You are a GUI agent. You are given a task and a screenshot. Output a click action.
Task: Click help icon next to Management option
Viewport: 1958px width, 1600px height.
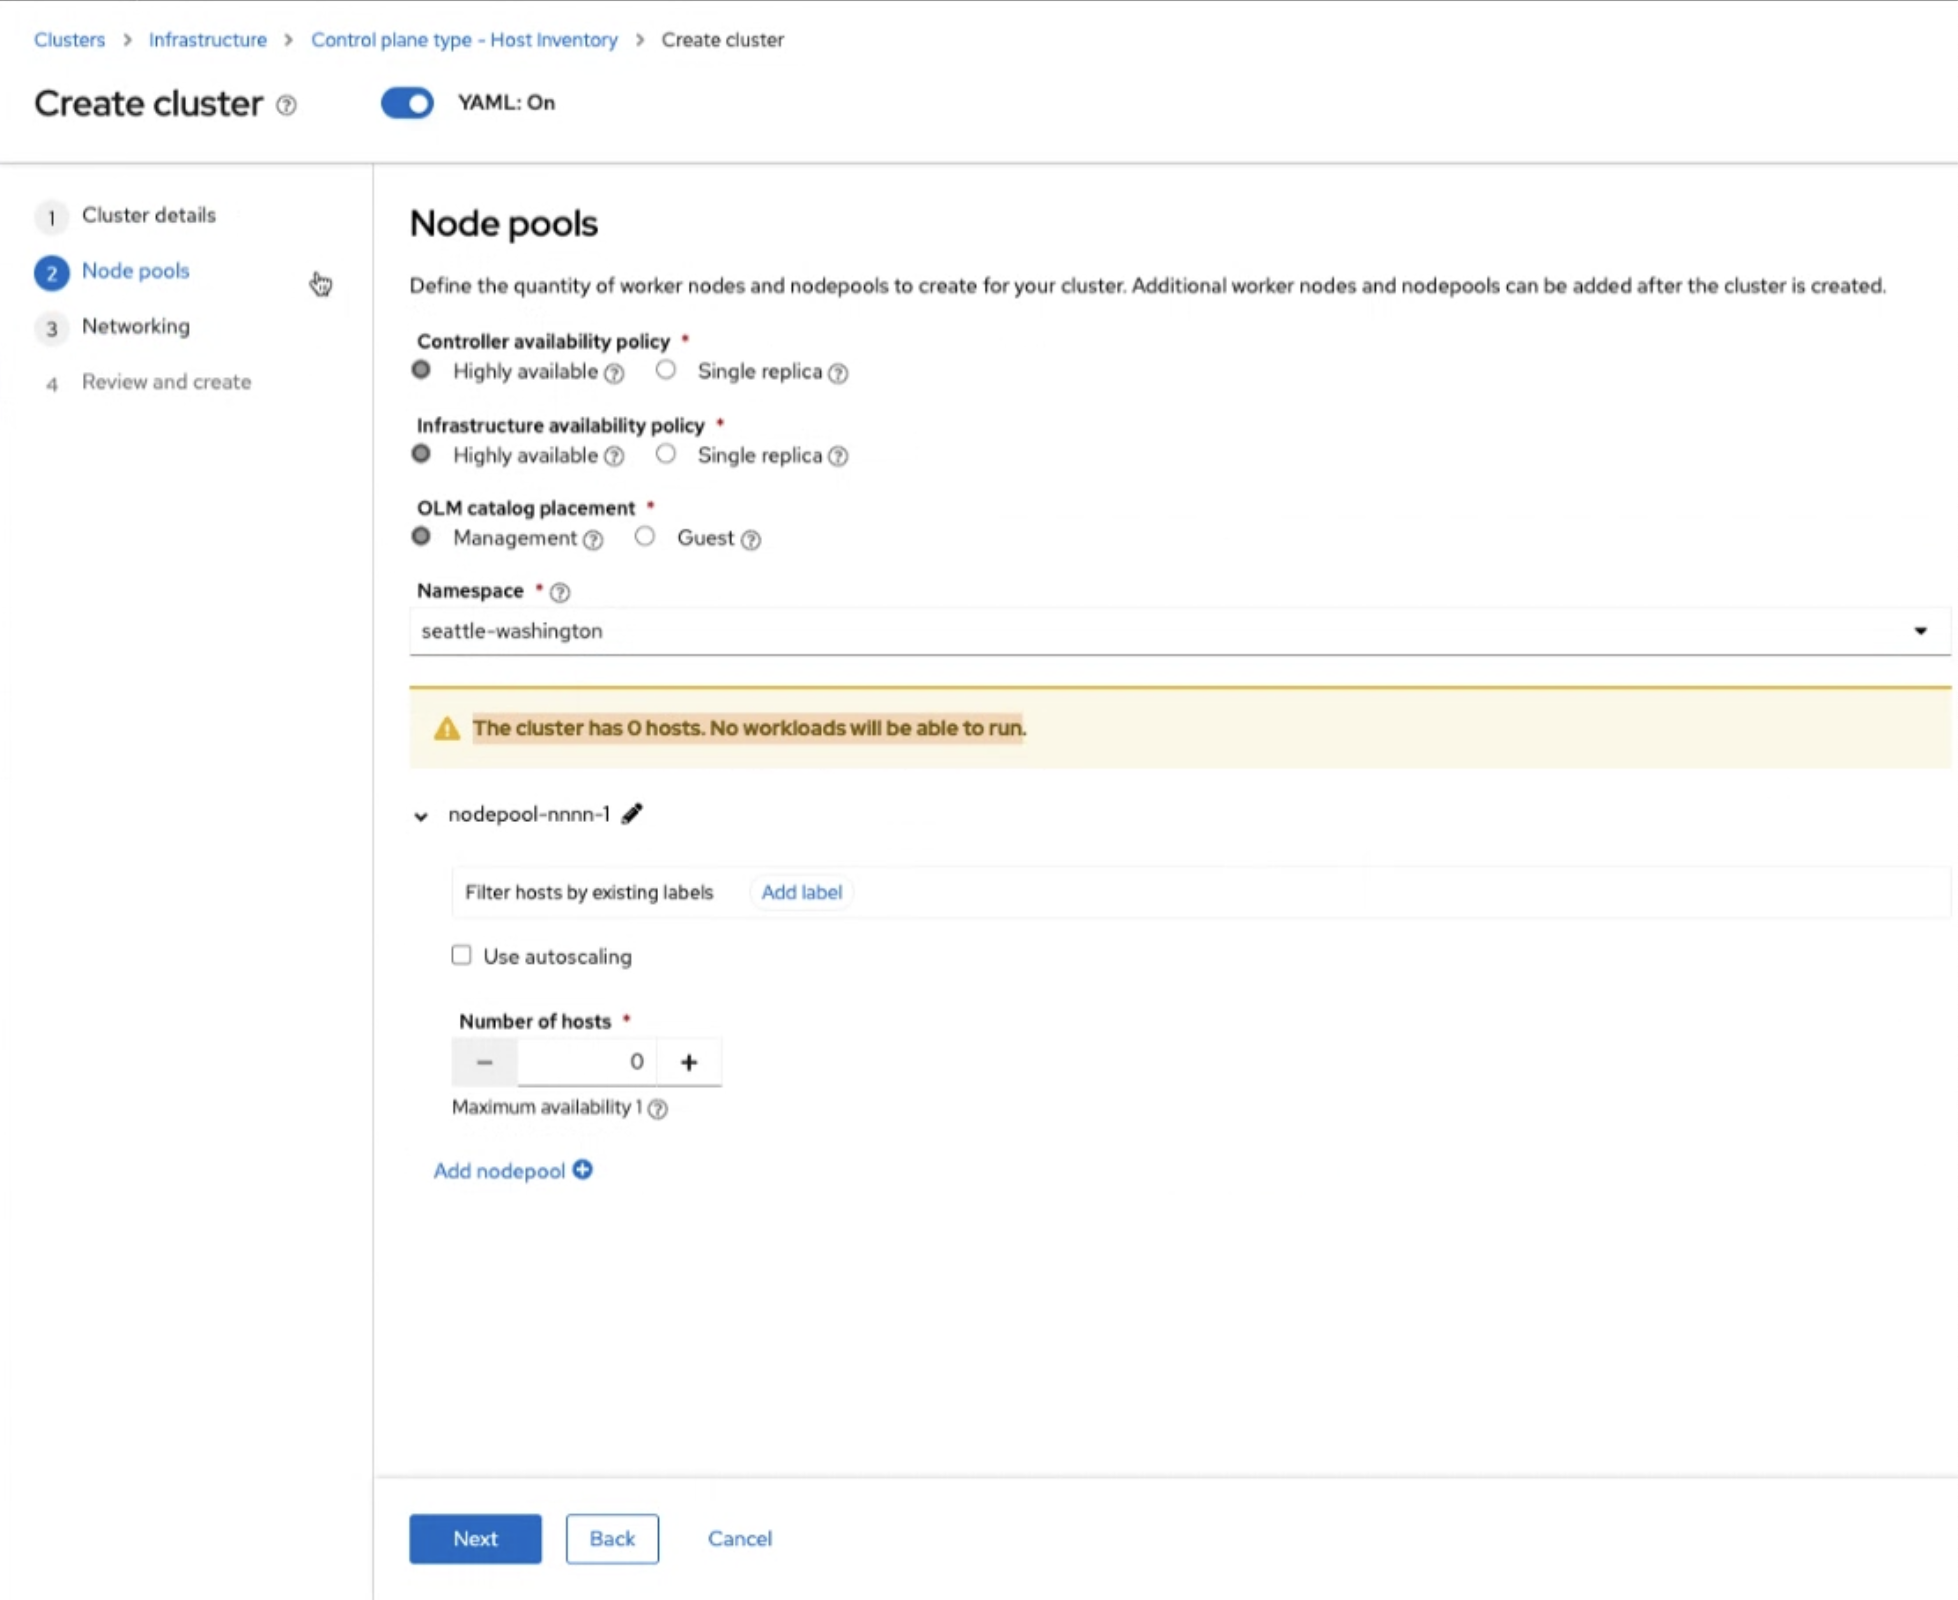(x=593, y=540)
